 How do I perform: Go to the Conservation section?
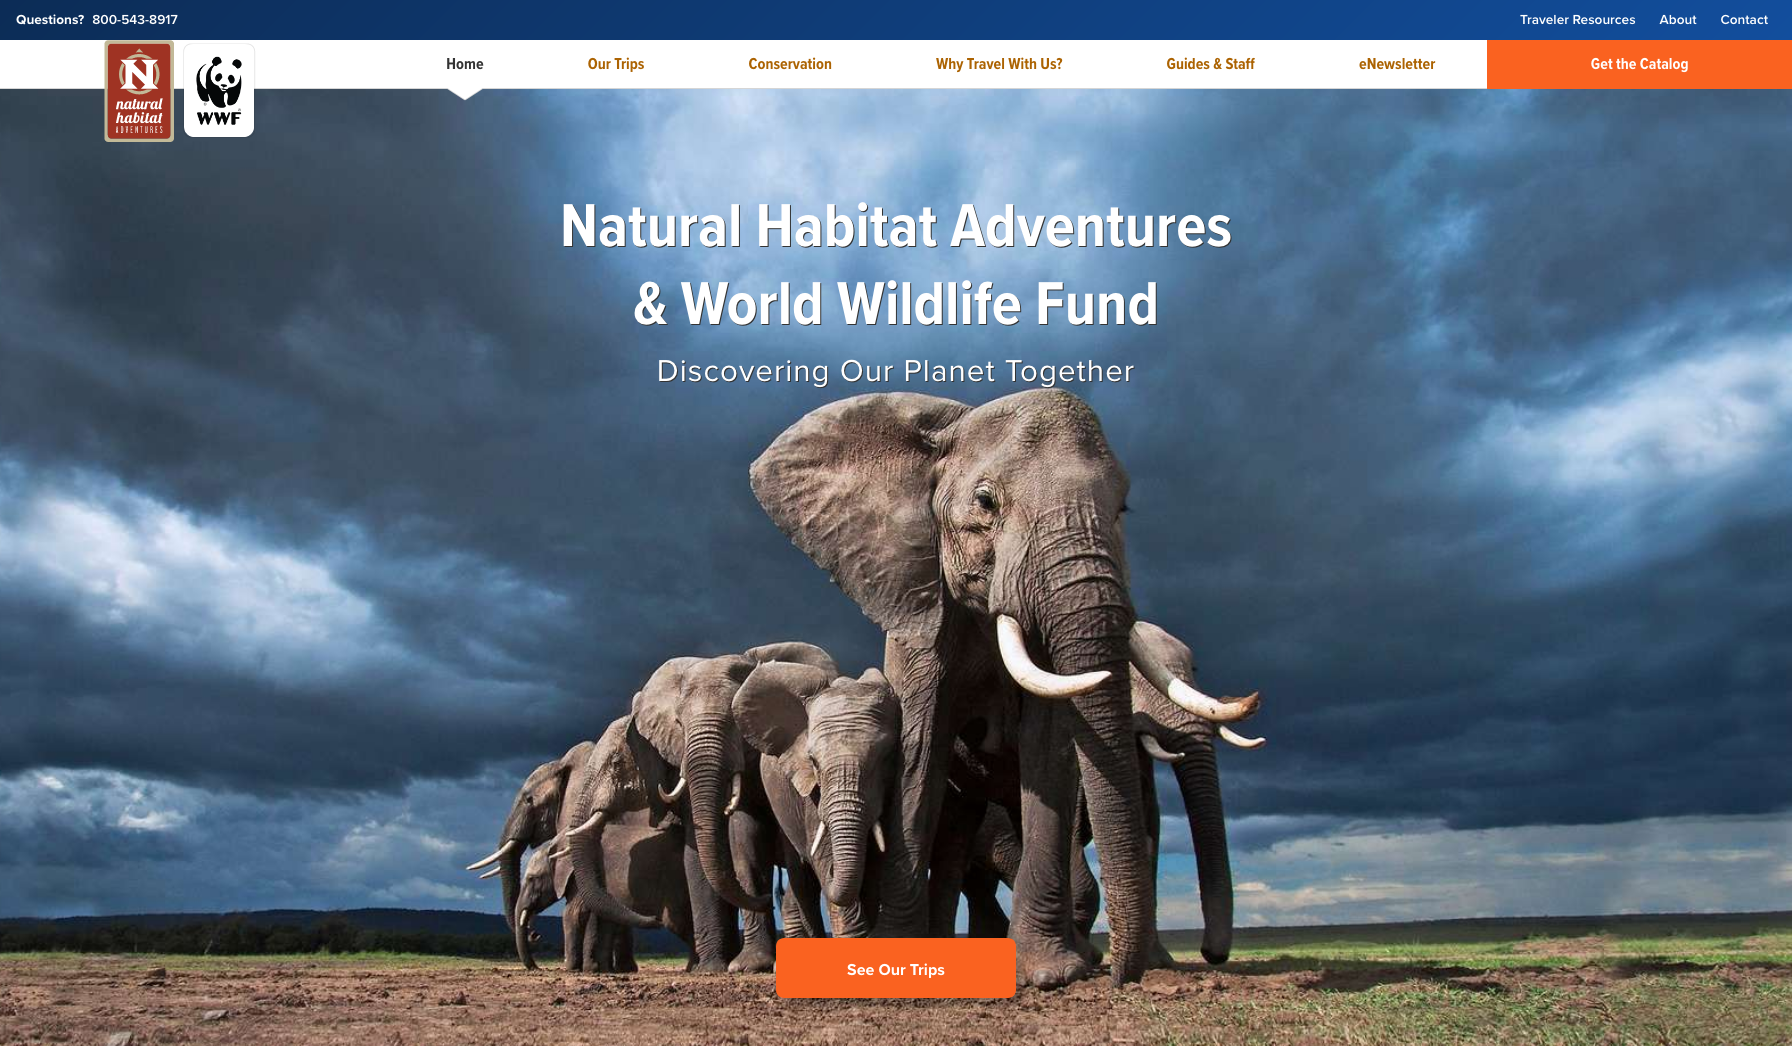click(790, 64)
